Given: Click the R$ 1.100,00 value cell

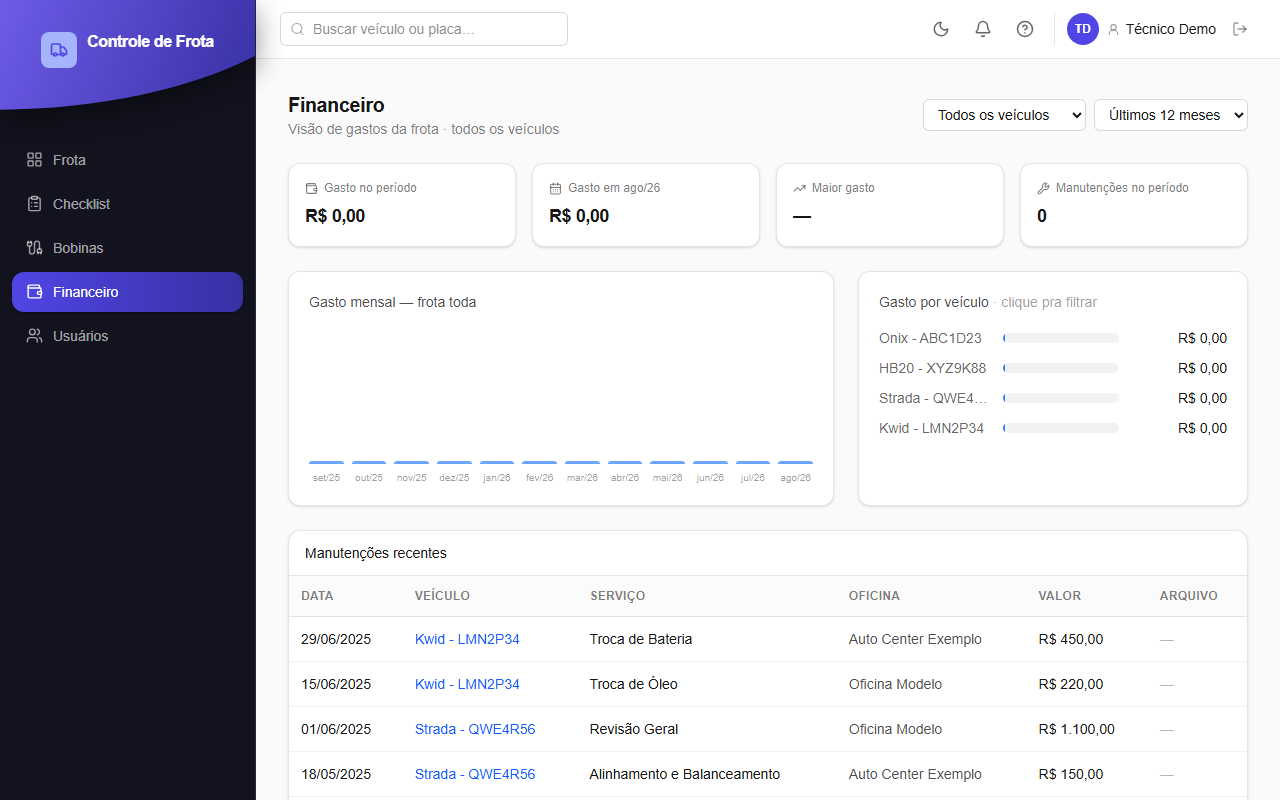Looking at the screenshot, I should (x=1077, y=729).
